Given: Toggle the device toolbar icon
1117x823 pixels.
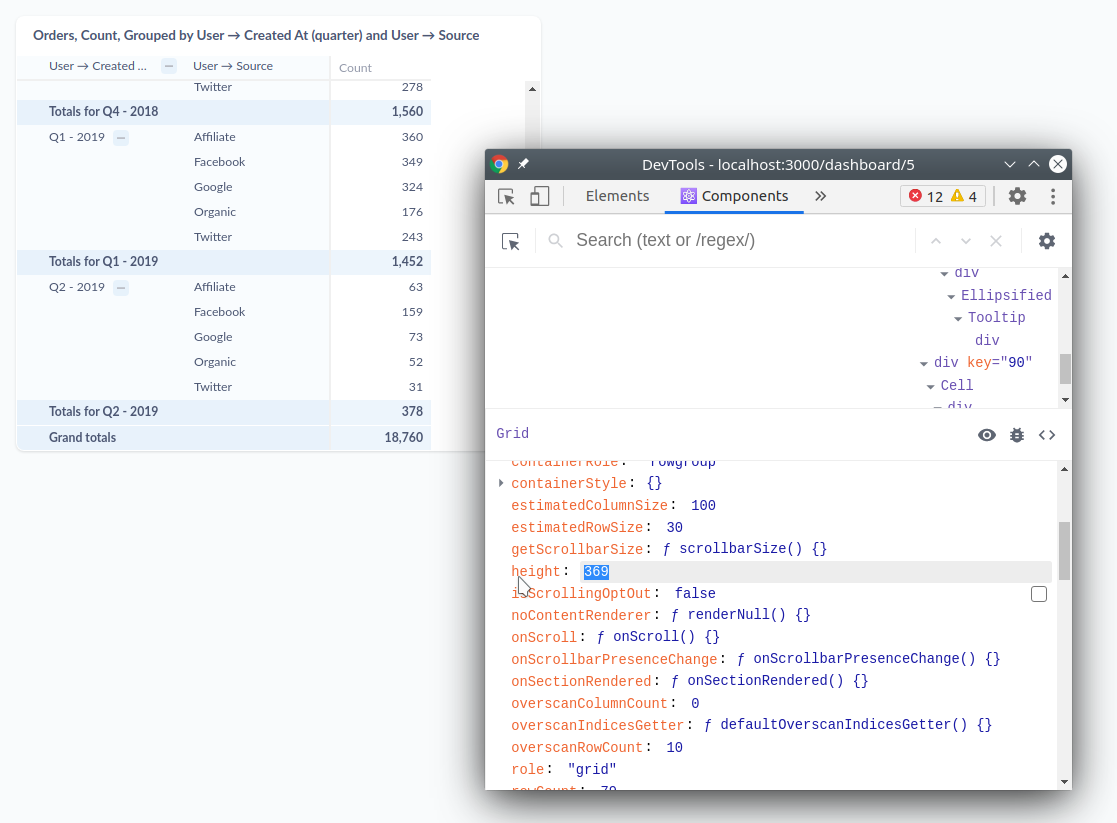Looking at the screenshot, I should click(539, 196).
